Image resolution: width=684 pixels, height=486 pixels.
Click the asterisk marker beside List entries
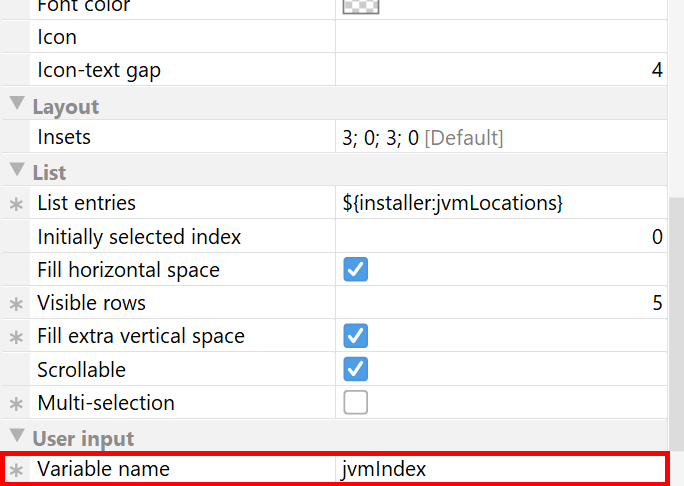[x=16, y=204]
